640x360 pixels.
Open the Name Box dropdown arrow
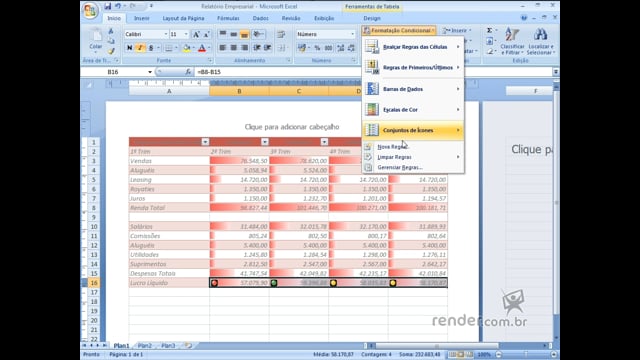click(150, 72)
